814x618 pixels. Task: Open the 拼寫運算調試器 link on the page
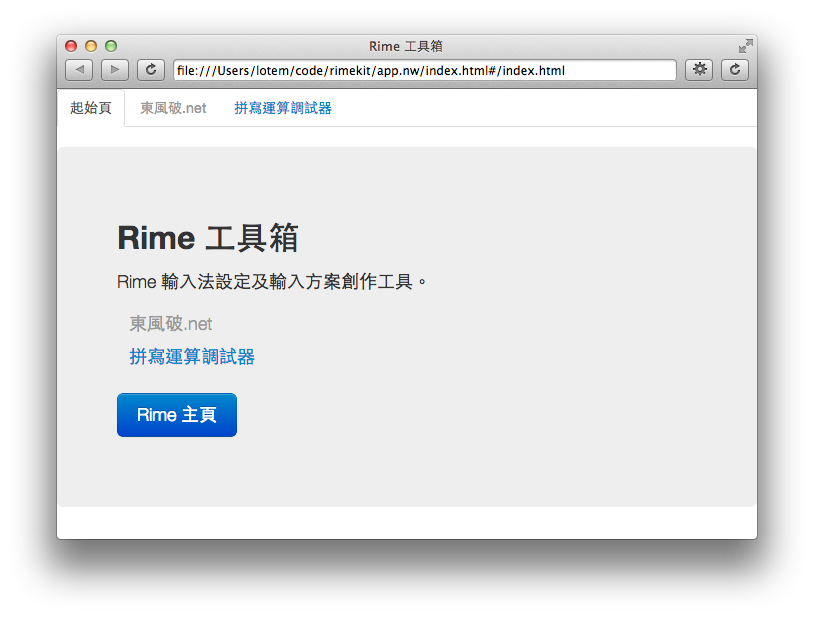(x=191, y=356)
